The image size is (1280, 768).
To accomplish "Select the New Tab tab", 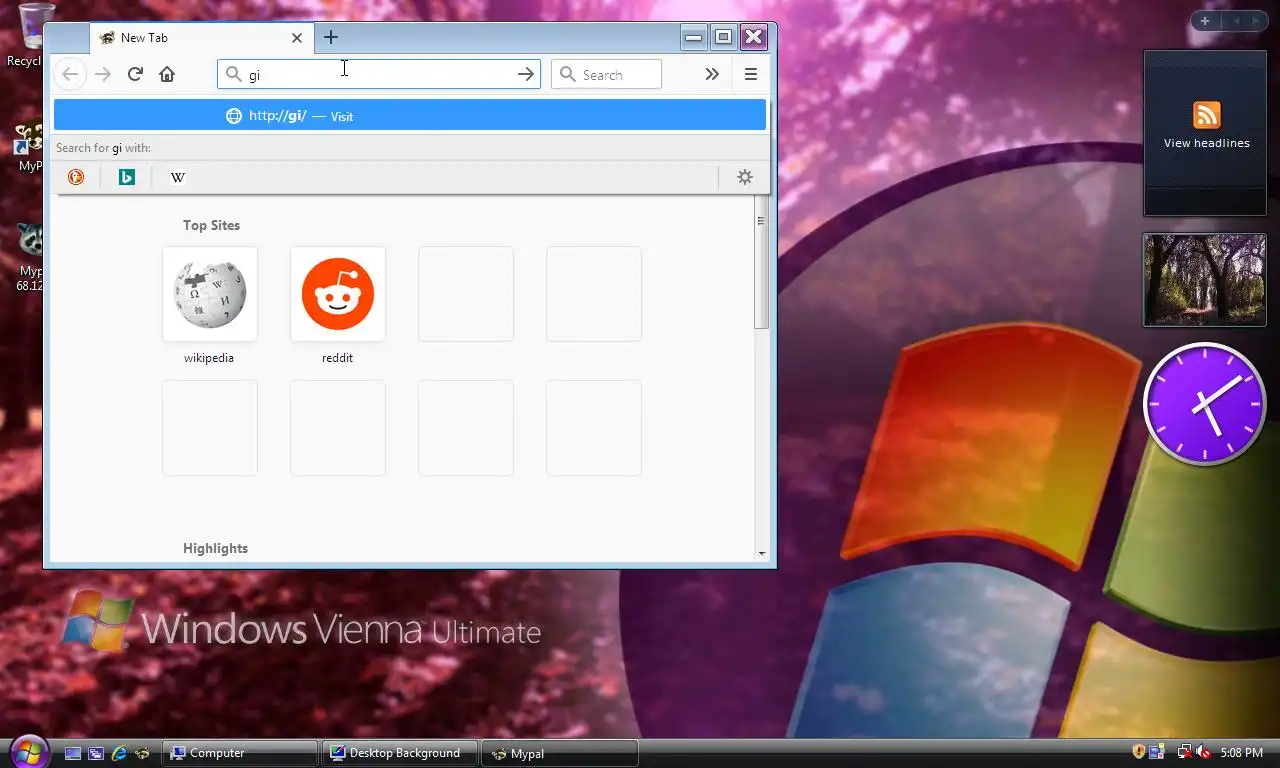I will tap(202, 38).
